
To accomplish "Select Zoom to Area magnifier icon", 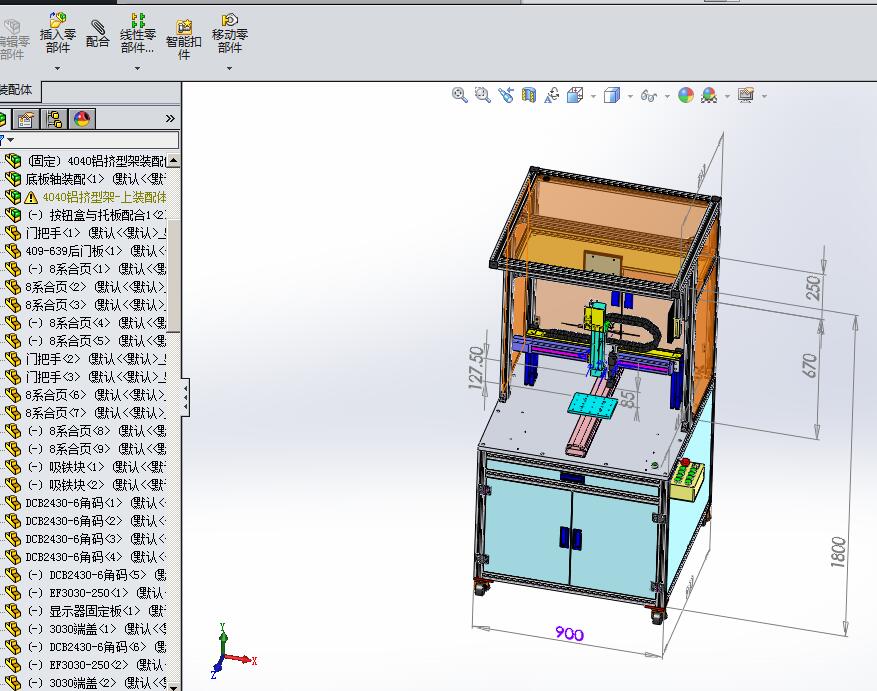I will [482, 95].
